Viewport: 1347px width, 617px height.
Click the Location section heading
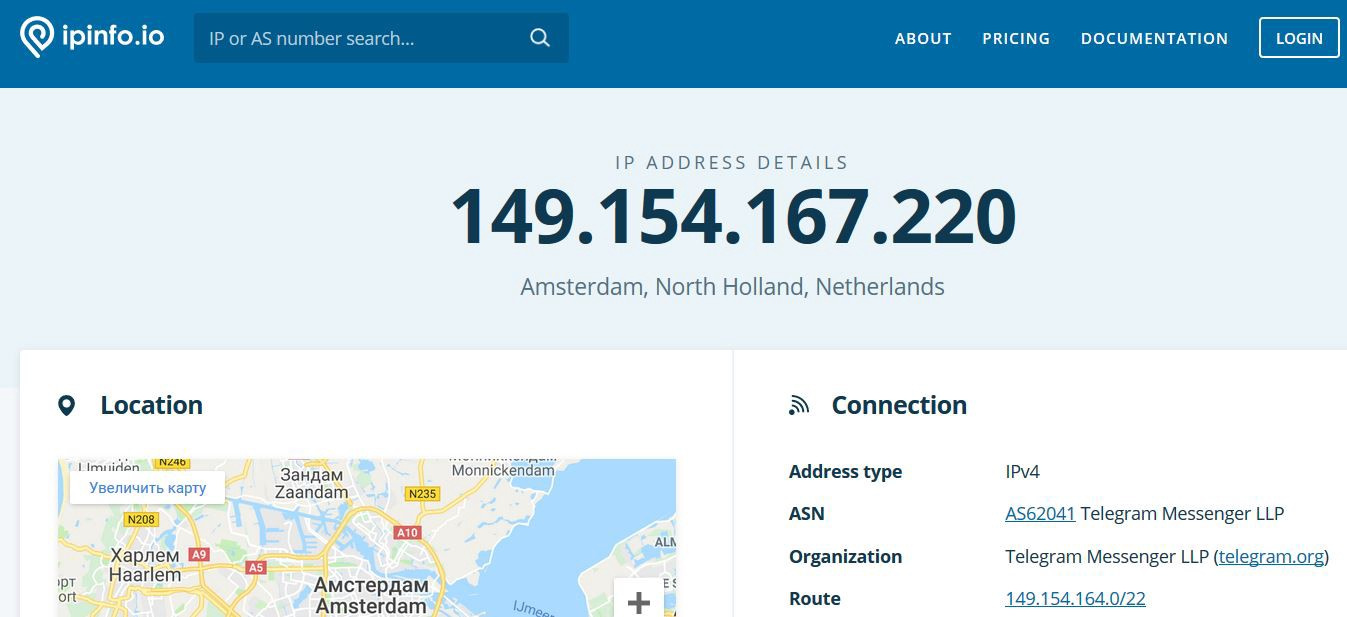151,405
